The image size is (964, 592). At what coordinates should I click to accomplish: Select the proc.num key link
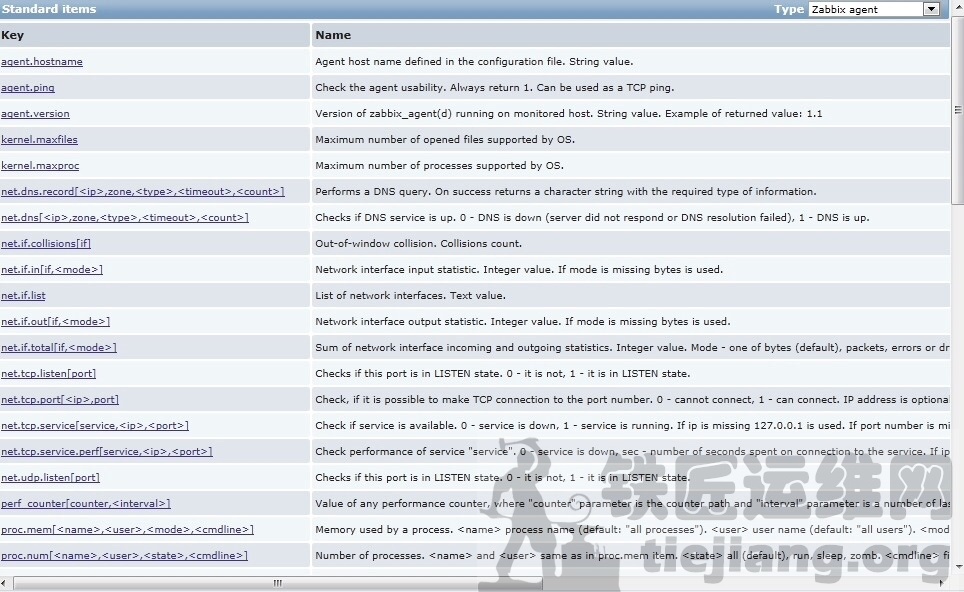pyautogui.click(x=124, y=556)
